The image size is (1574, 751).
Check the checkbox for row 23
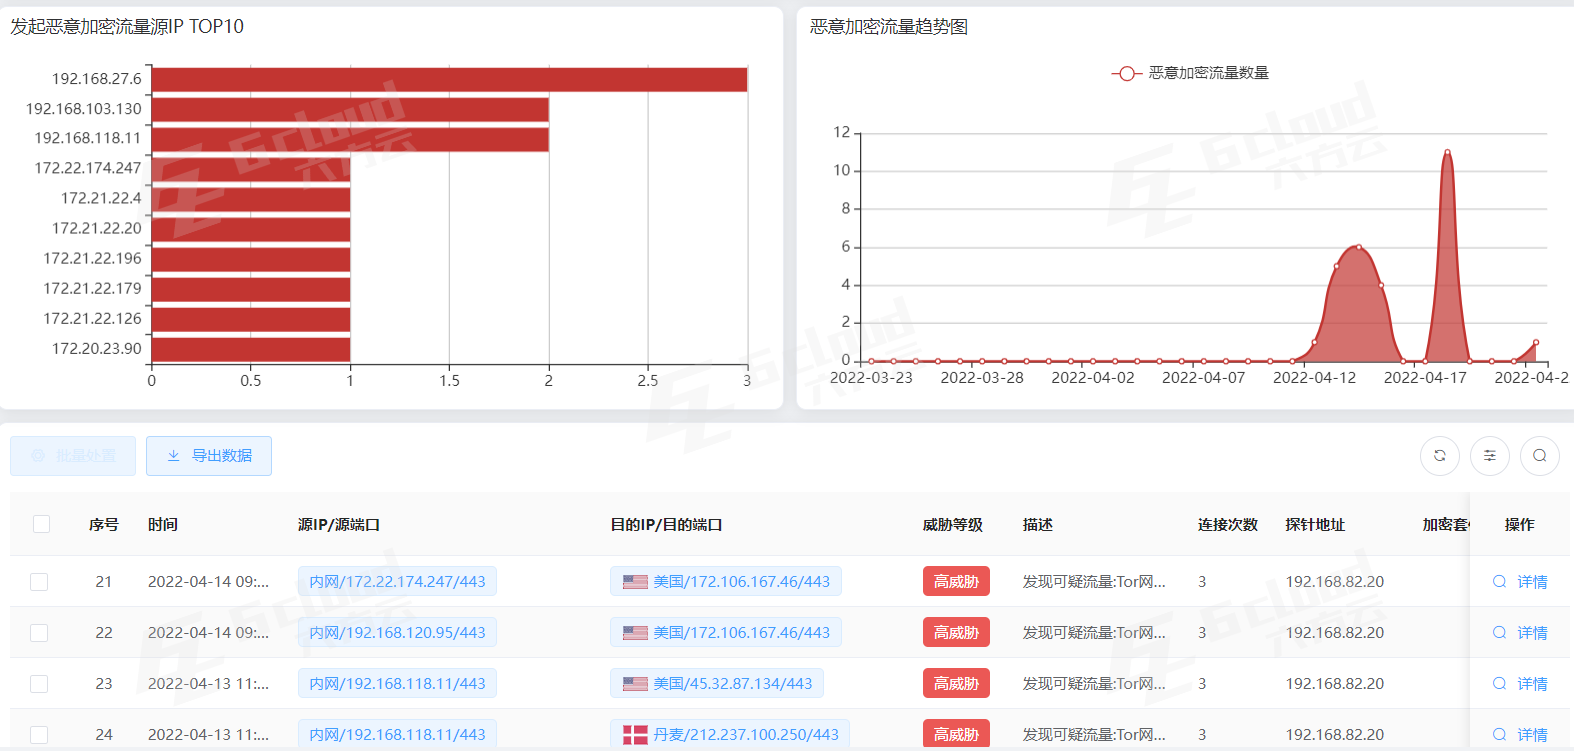point(39,684)
